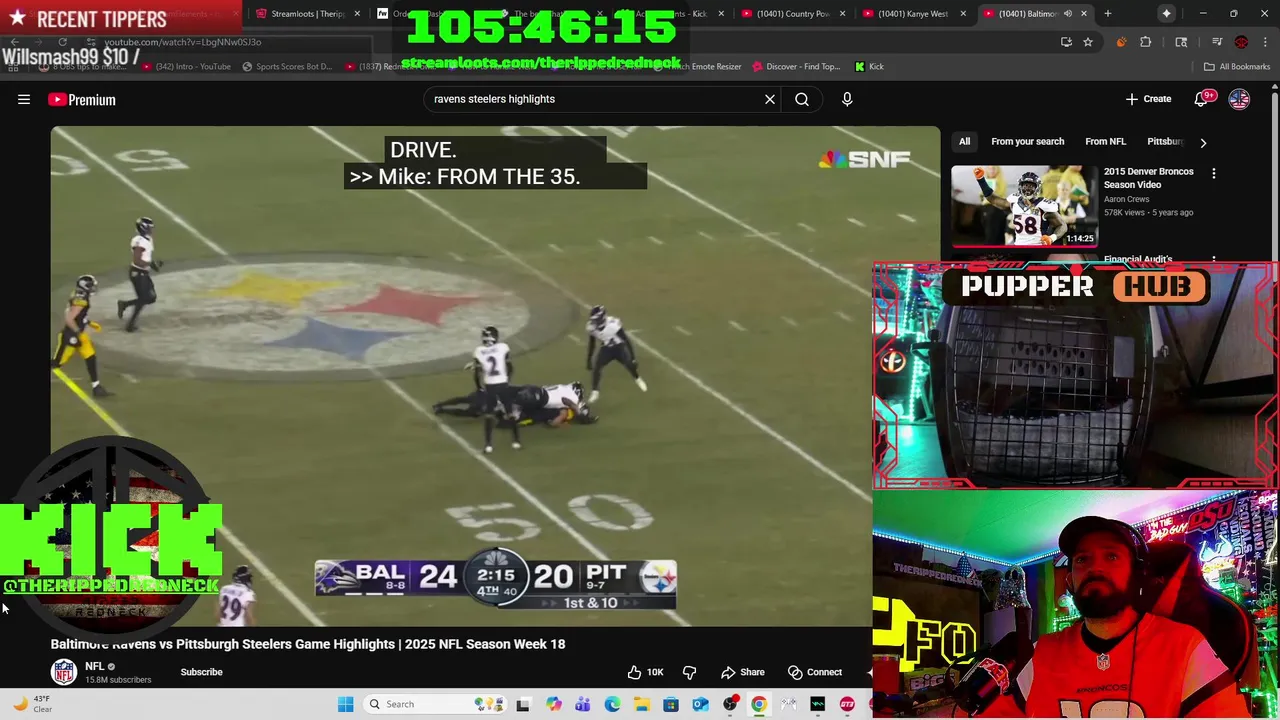Open the NFL channel name link

tap(94, 666)
